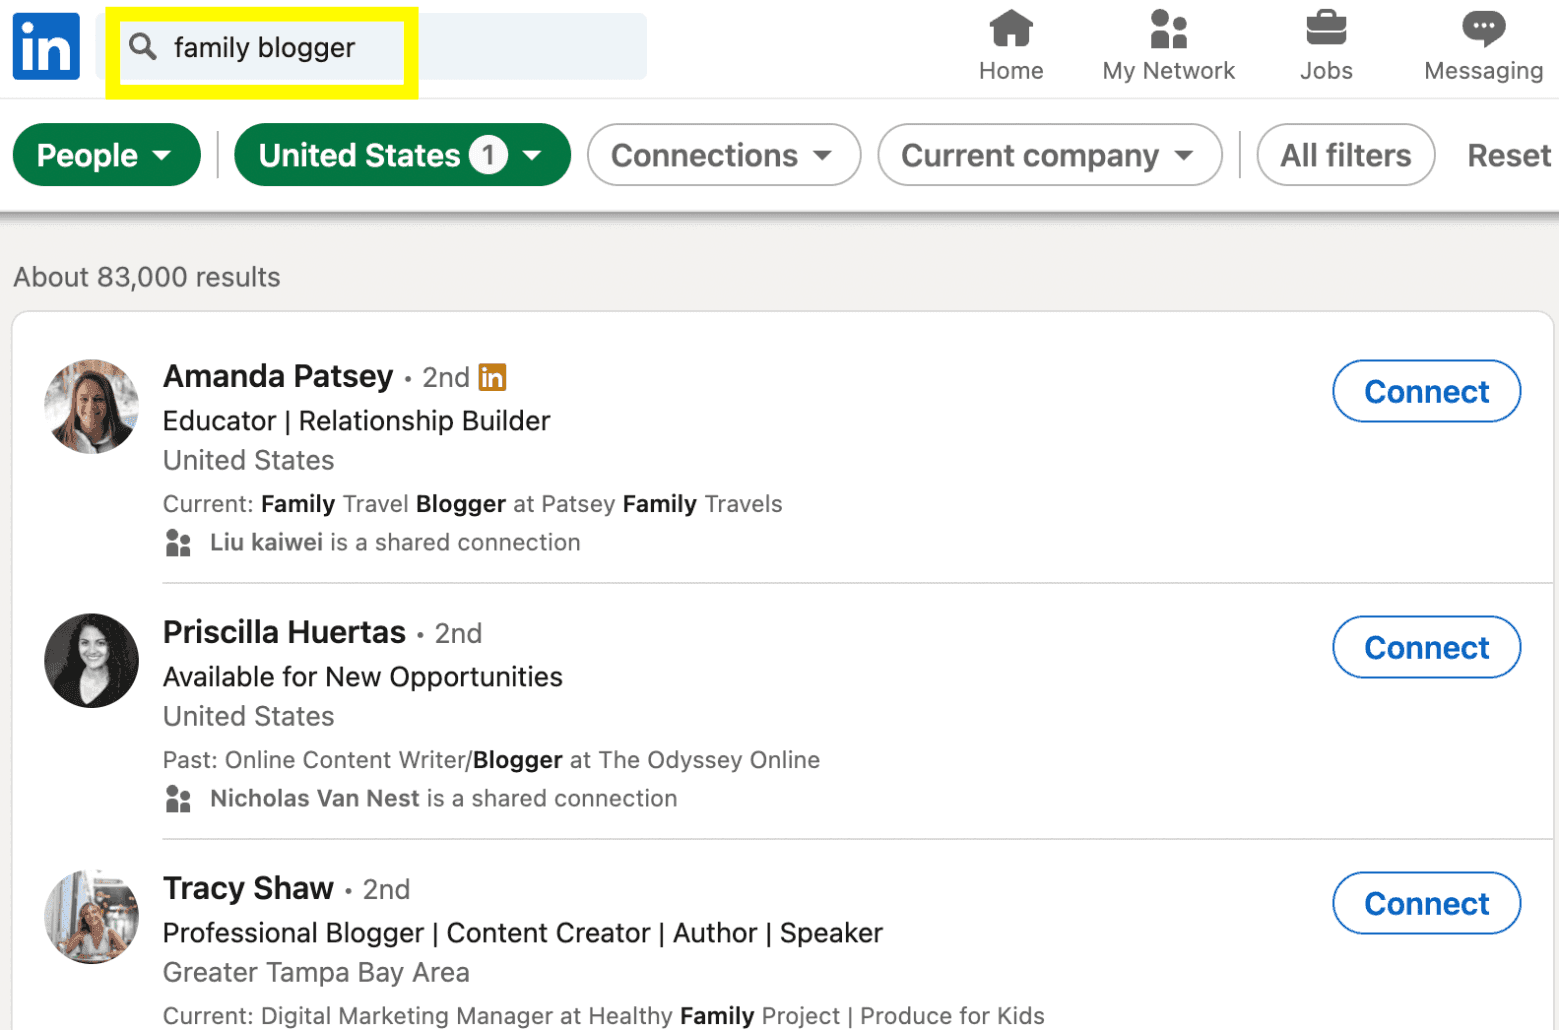Click the LinkedIn badge next to Amanda Patsey
The height and width of the screenshot is (1030, 1559).
click(493, 377)
